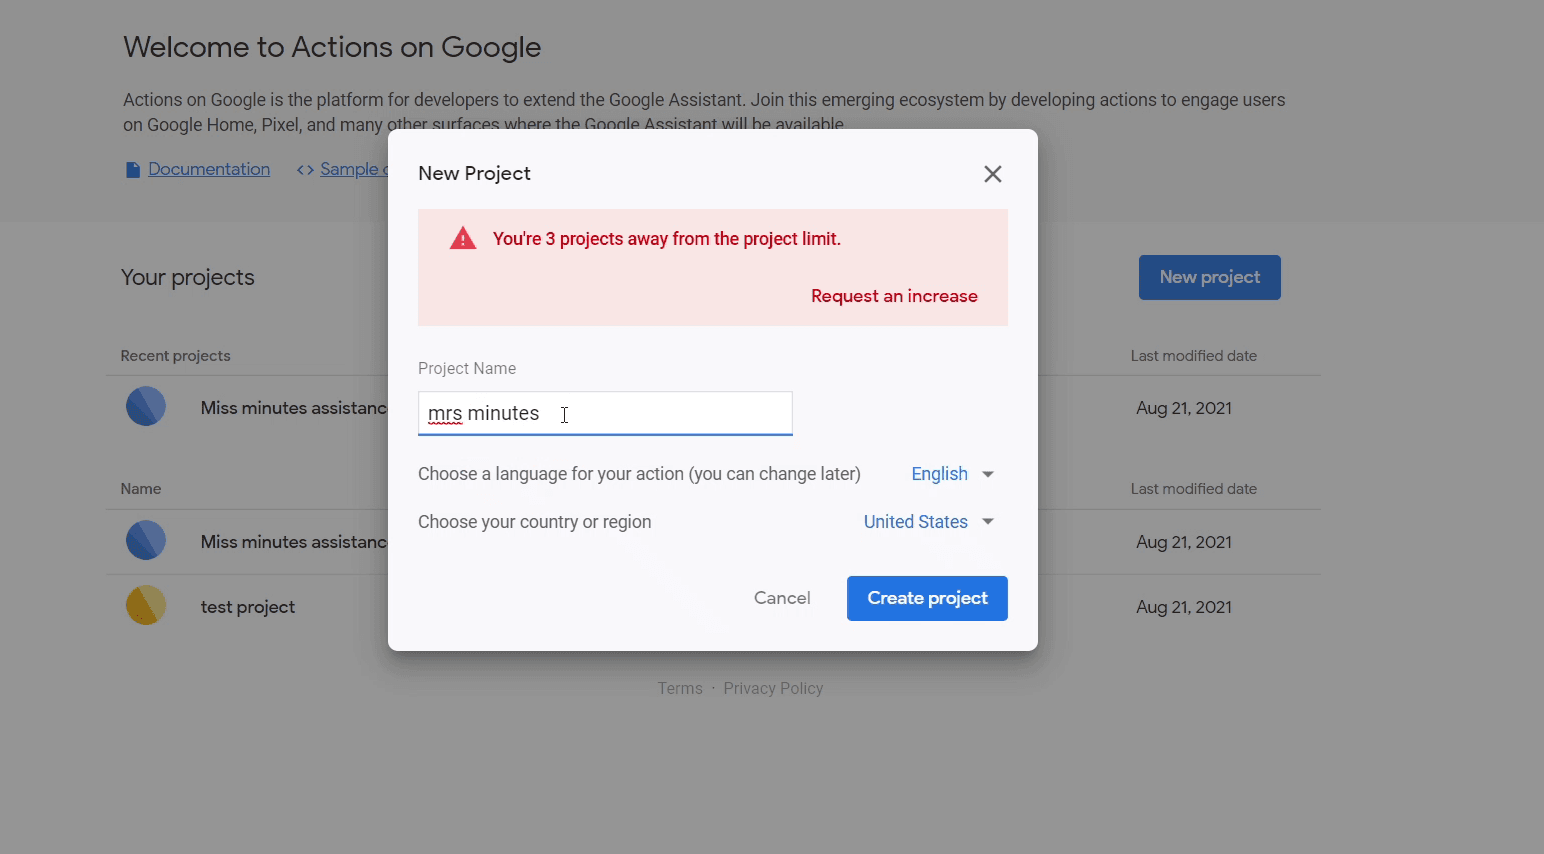Cancel the new project creation
This screenshot has width=1544, height=854.
[782, 597]
